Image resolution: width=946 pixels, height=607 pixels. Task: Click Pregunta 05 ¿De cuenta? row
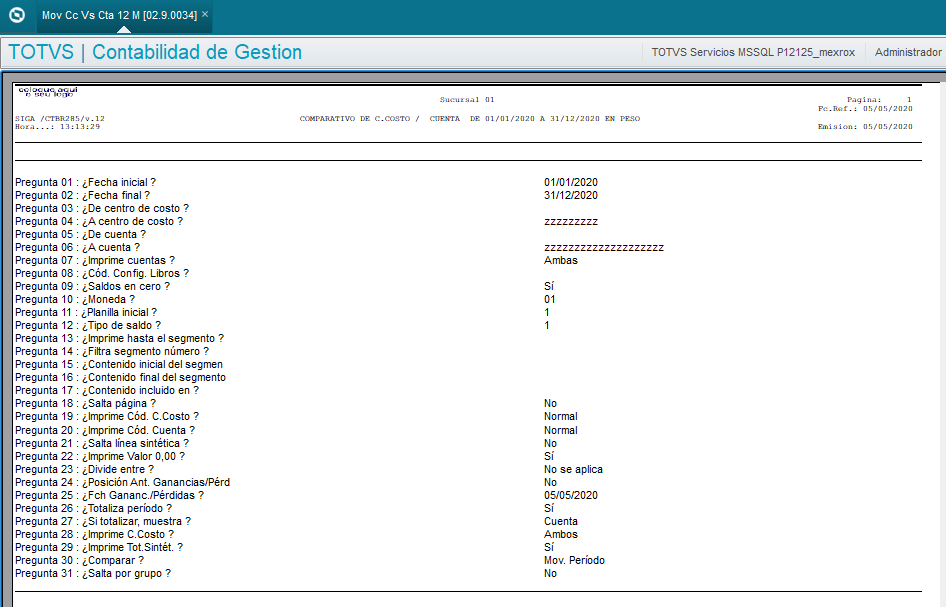tap(80, 234)
